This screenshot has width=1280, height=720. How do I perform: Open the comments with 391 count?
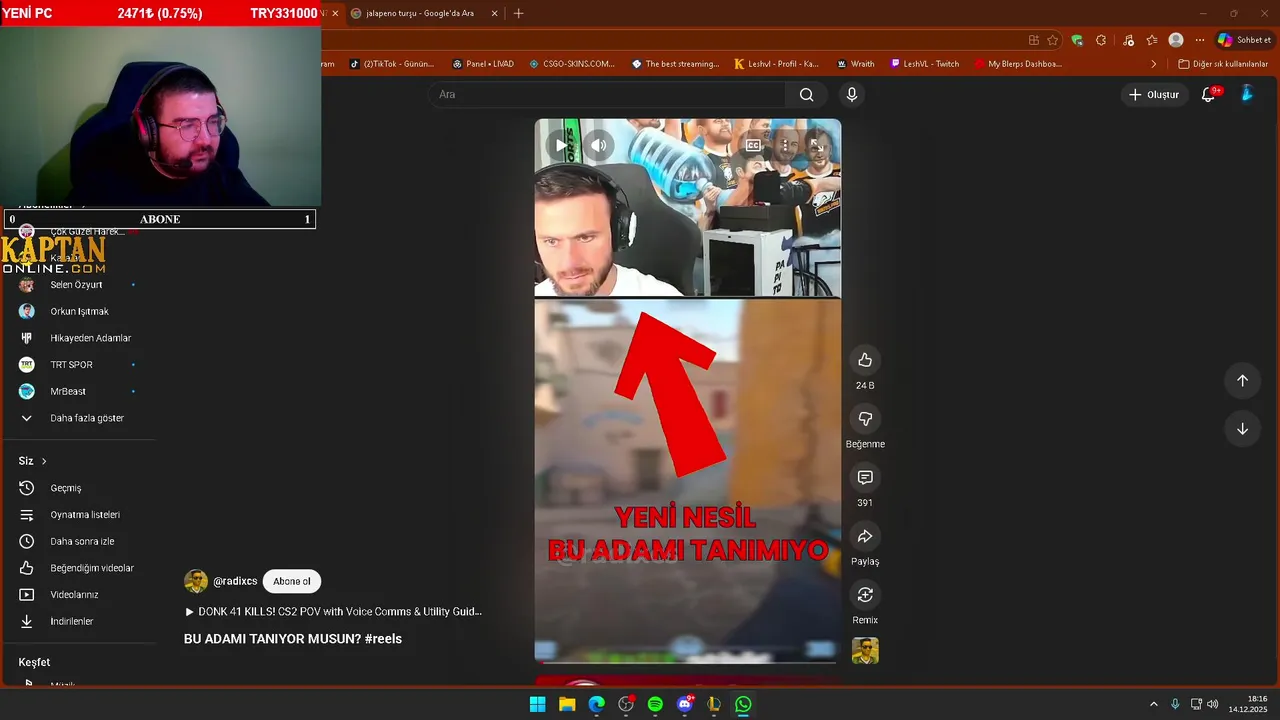(x=865, y=478)
